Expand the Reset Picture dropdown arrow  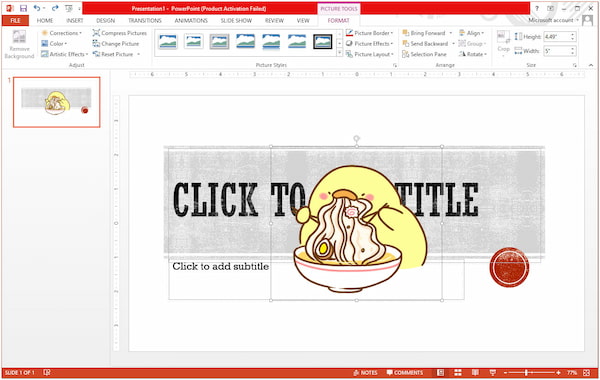click(139, 54)
